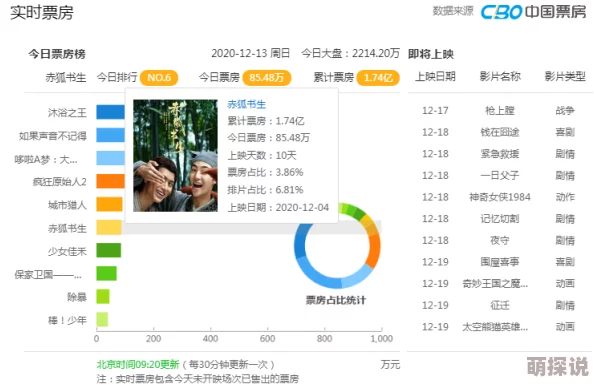Open upcoming film 围屋喜事
Image resolution: width=594 pixels, height=385 pixels.
500,262
